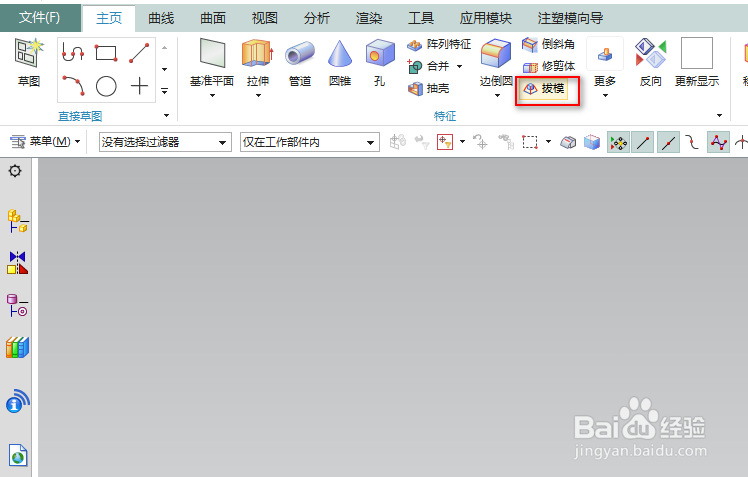Viewport: 748px width, 477px height.
Task: Click 倒斜角 chamfer command
Action: point(548,44)
